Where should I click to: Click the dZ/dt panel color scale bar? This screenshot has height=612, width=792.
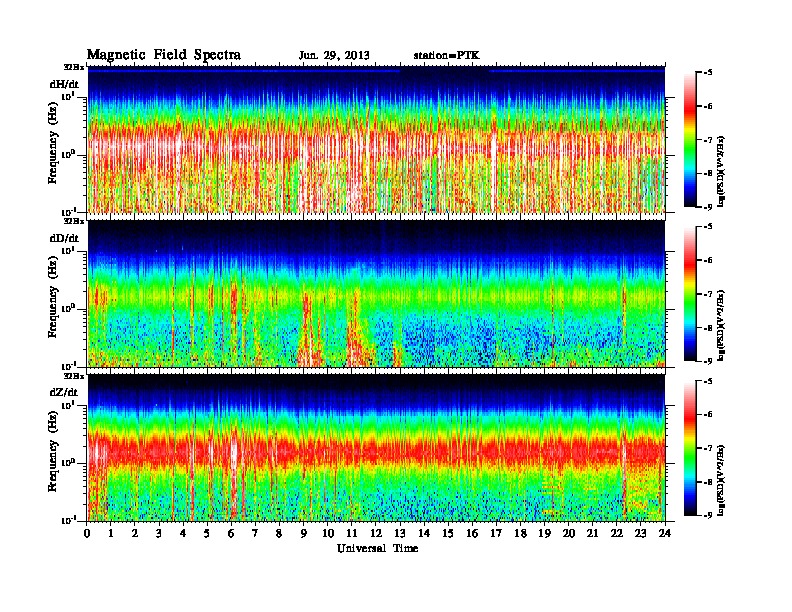[x=689, y=448]
